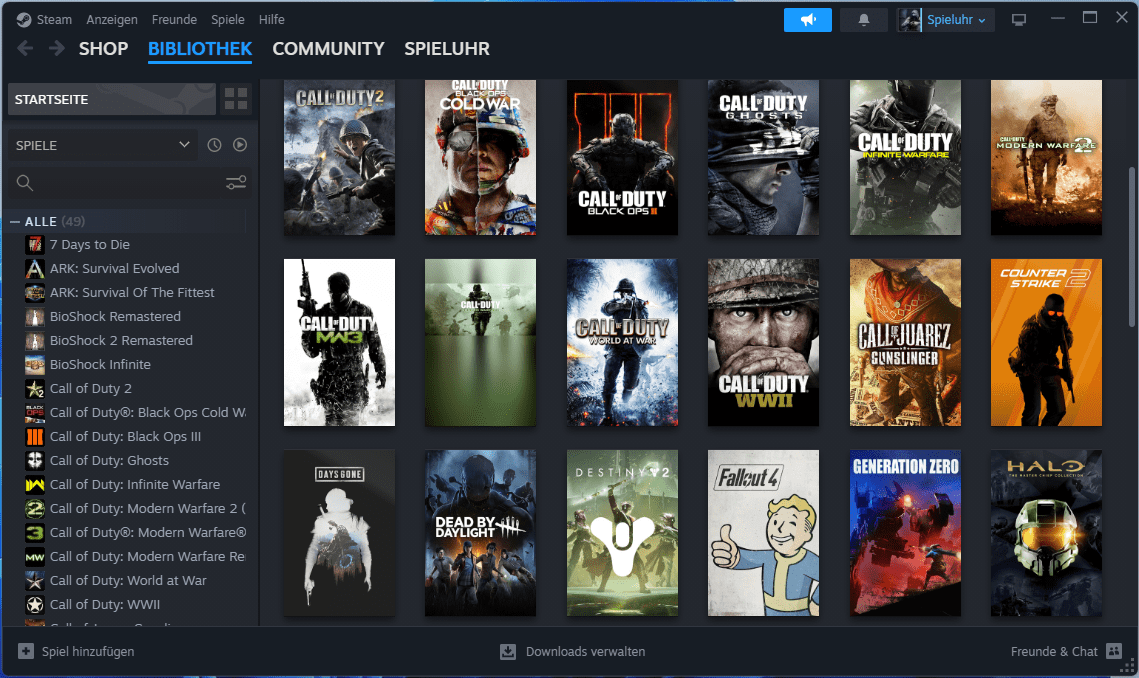Open Call of Duty WWII cover

[x=763, y=342]
